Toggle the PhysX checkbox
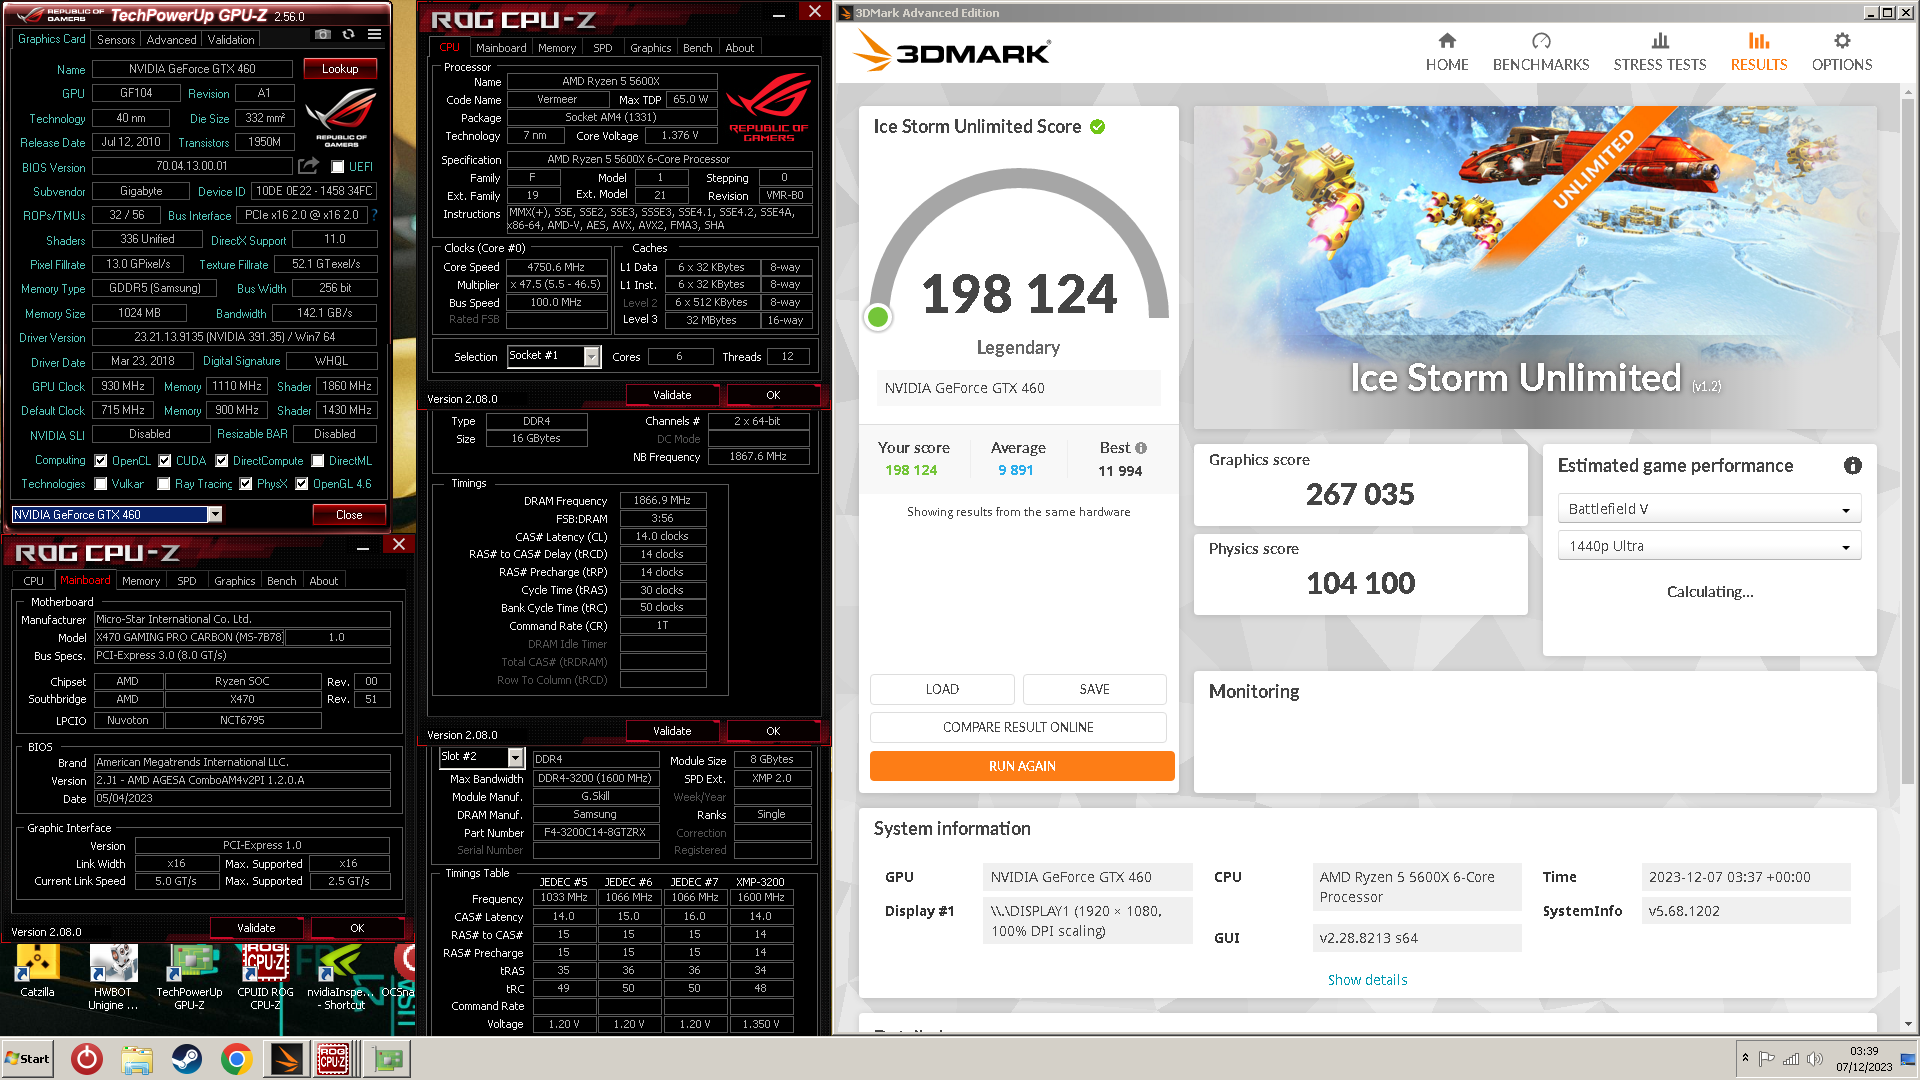Screen dimensions: 1920x1080 pyautogui.click(x=246, y=484)
